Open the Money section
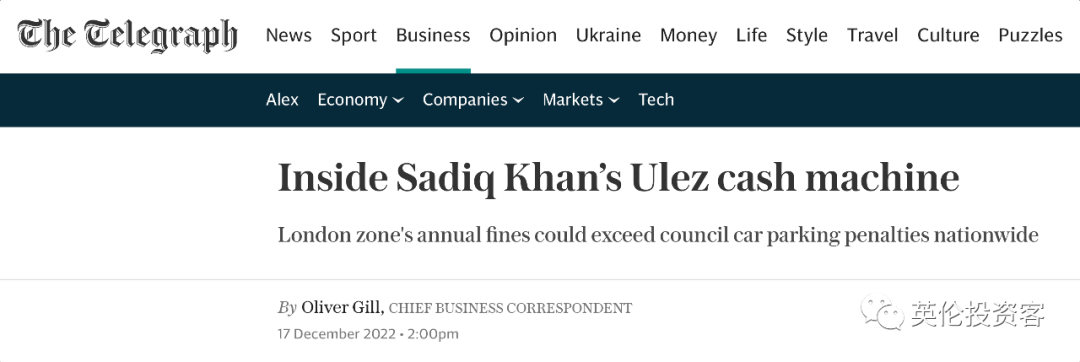The image size is (1080, 362). (688, 35)
